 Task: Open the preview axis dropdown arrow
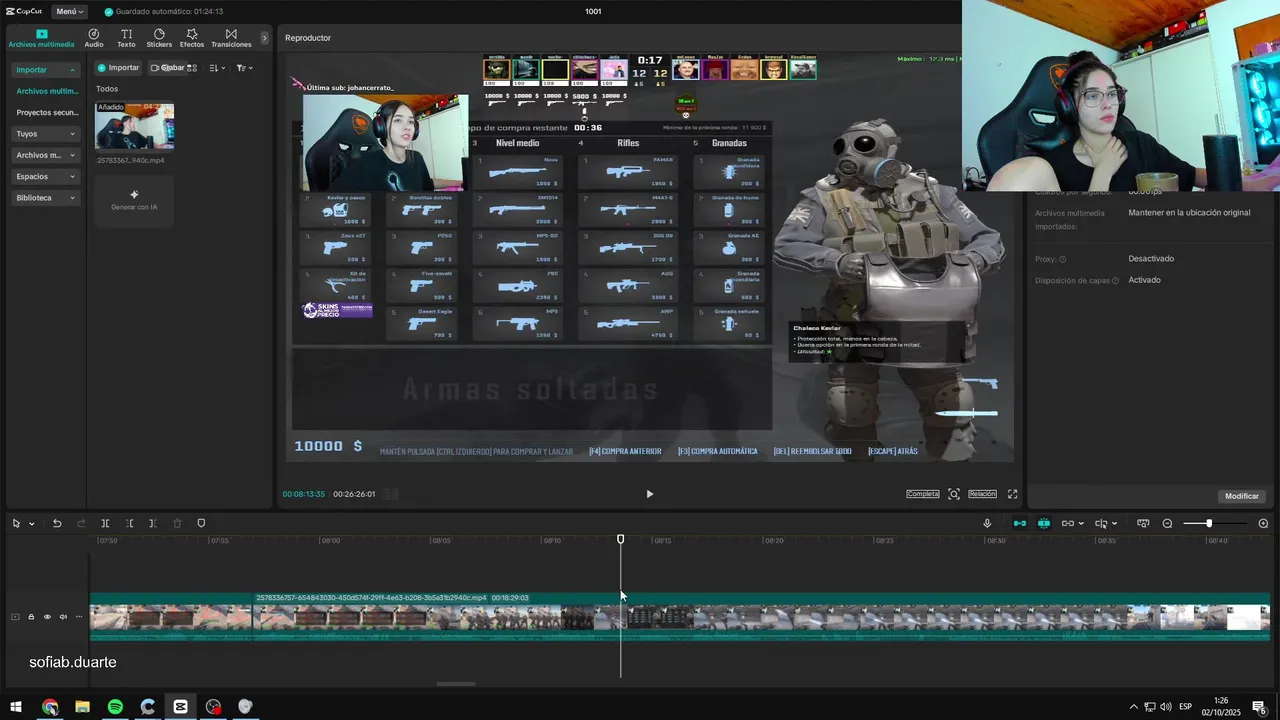[1115, 524]
